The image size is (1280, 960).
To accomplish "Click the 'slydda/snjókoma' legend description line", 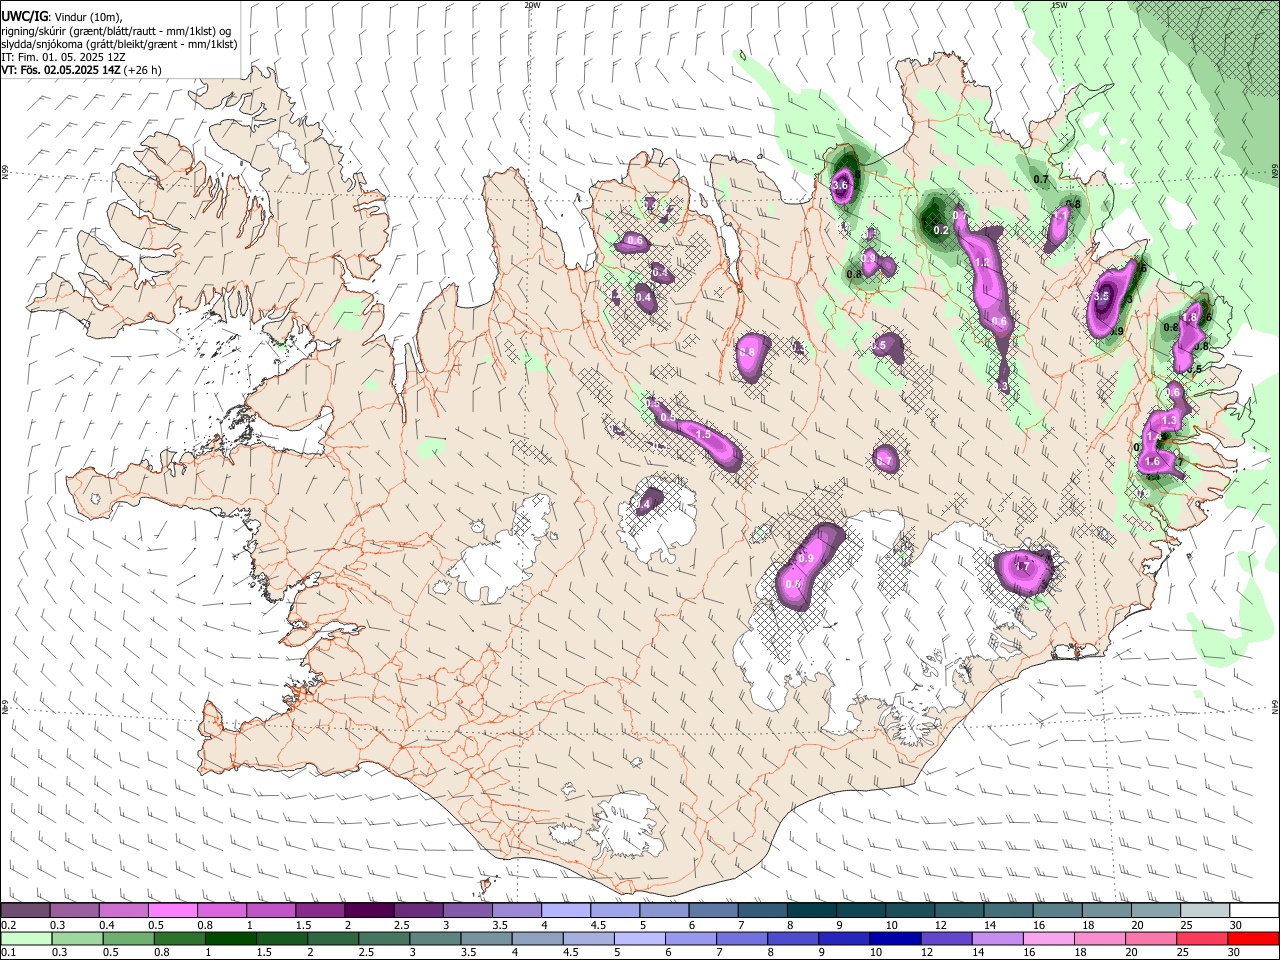I will pyautogui.click(x=120, y=44).
